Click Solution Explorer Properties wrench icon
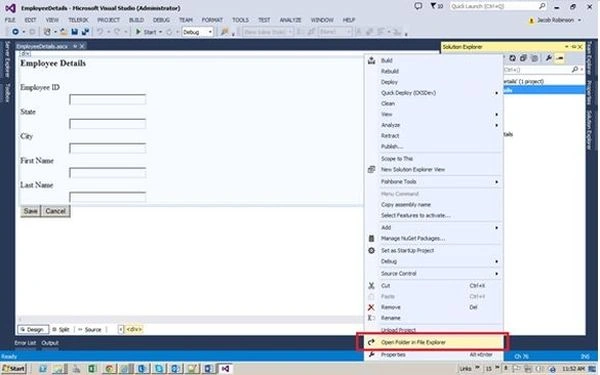 548,58
